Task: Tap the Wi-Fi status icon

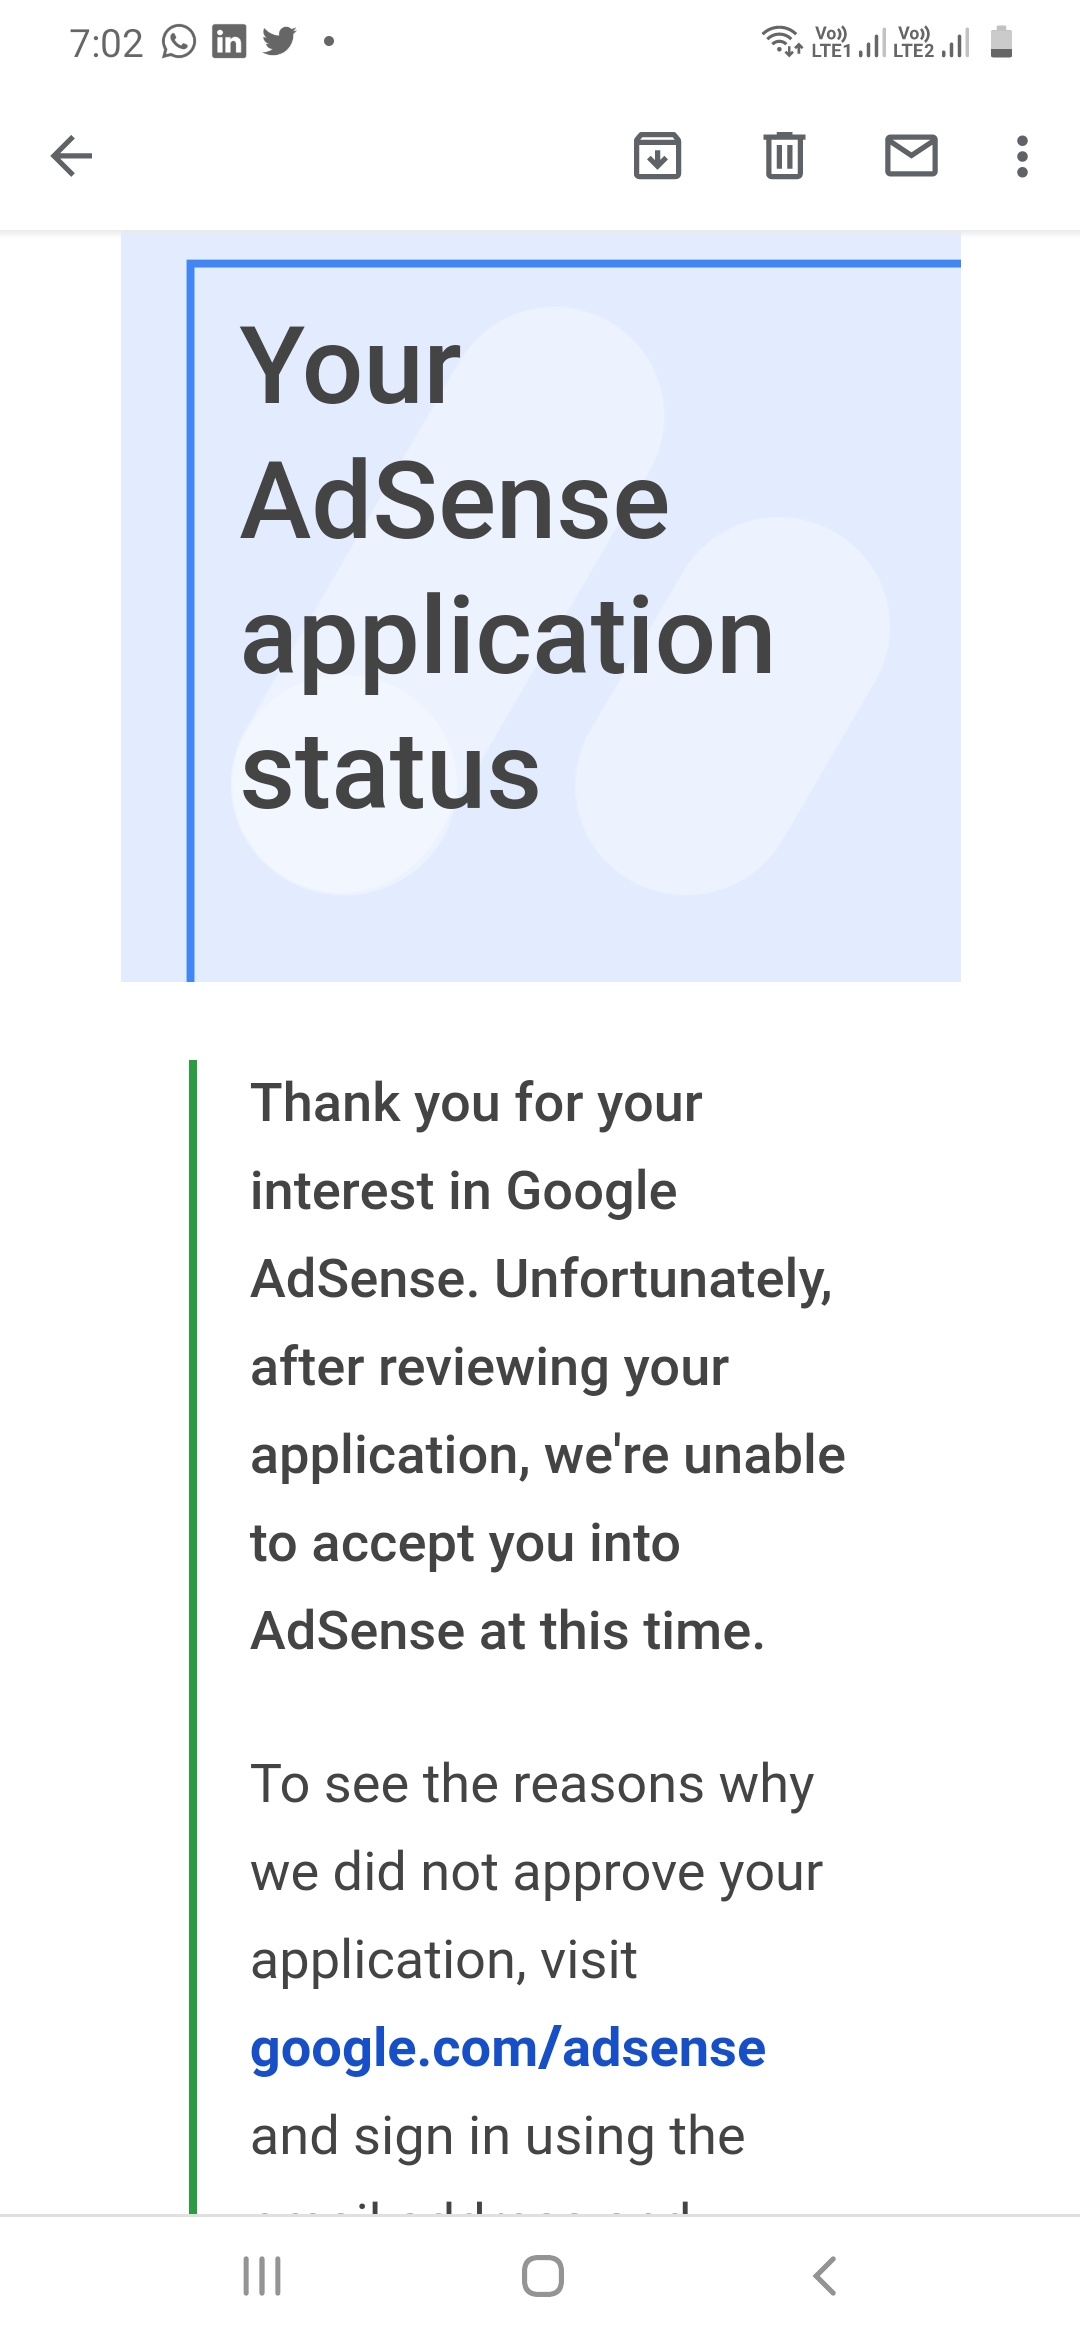Action: point(781,42)
